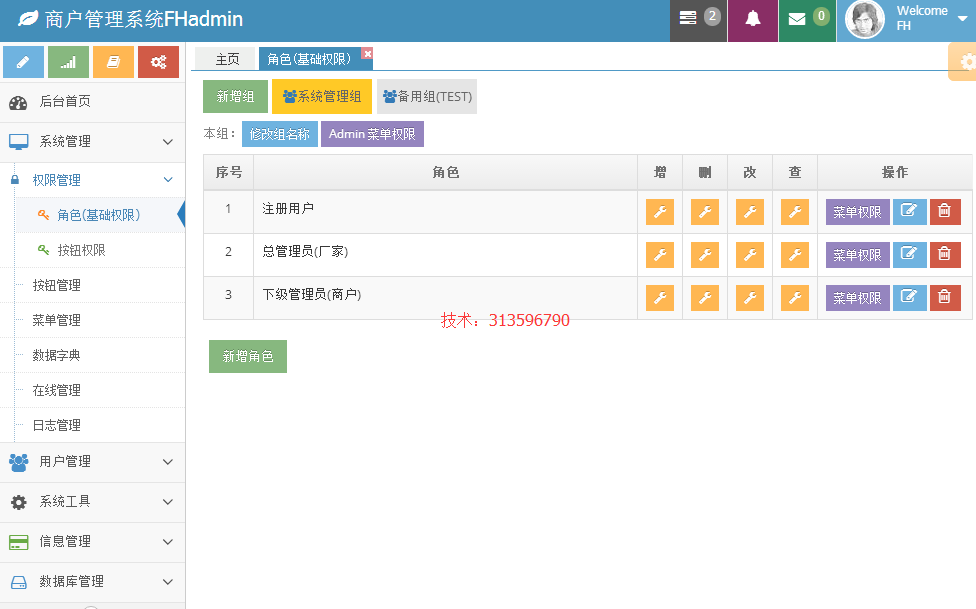Open 按钮权限 in the sidebar

(82, 250)
